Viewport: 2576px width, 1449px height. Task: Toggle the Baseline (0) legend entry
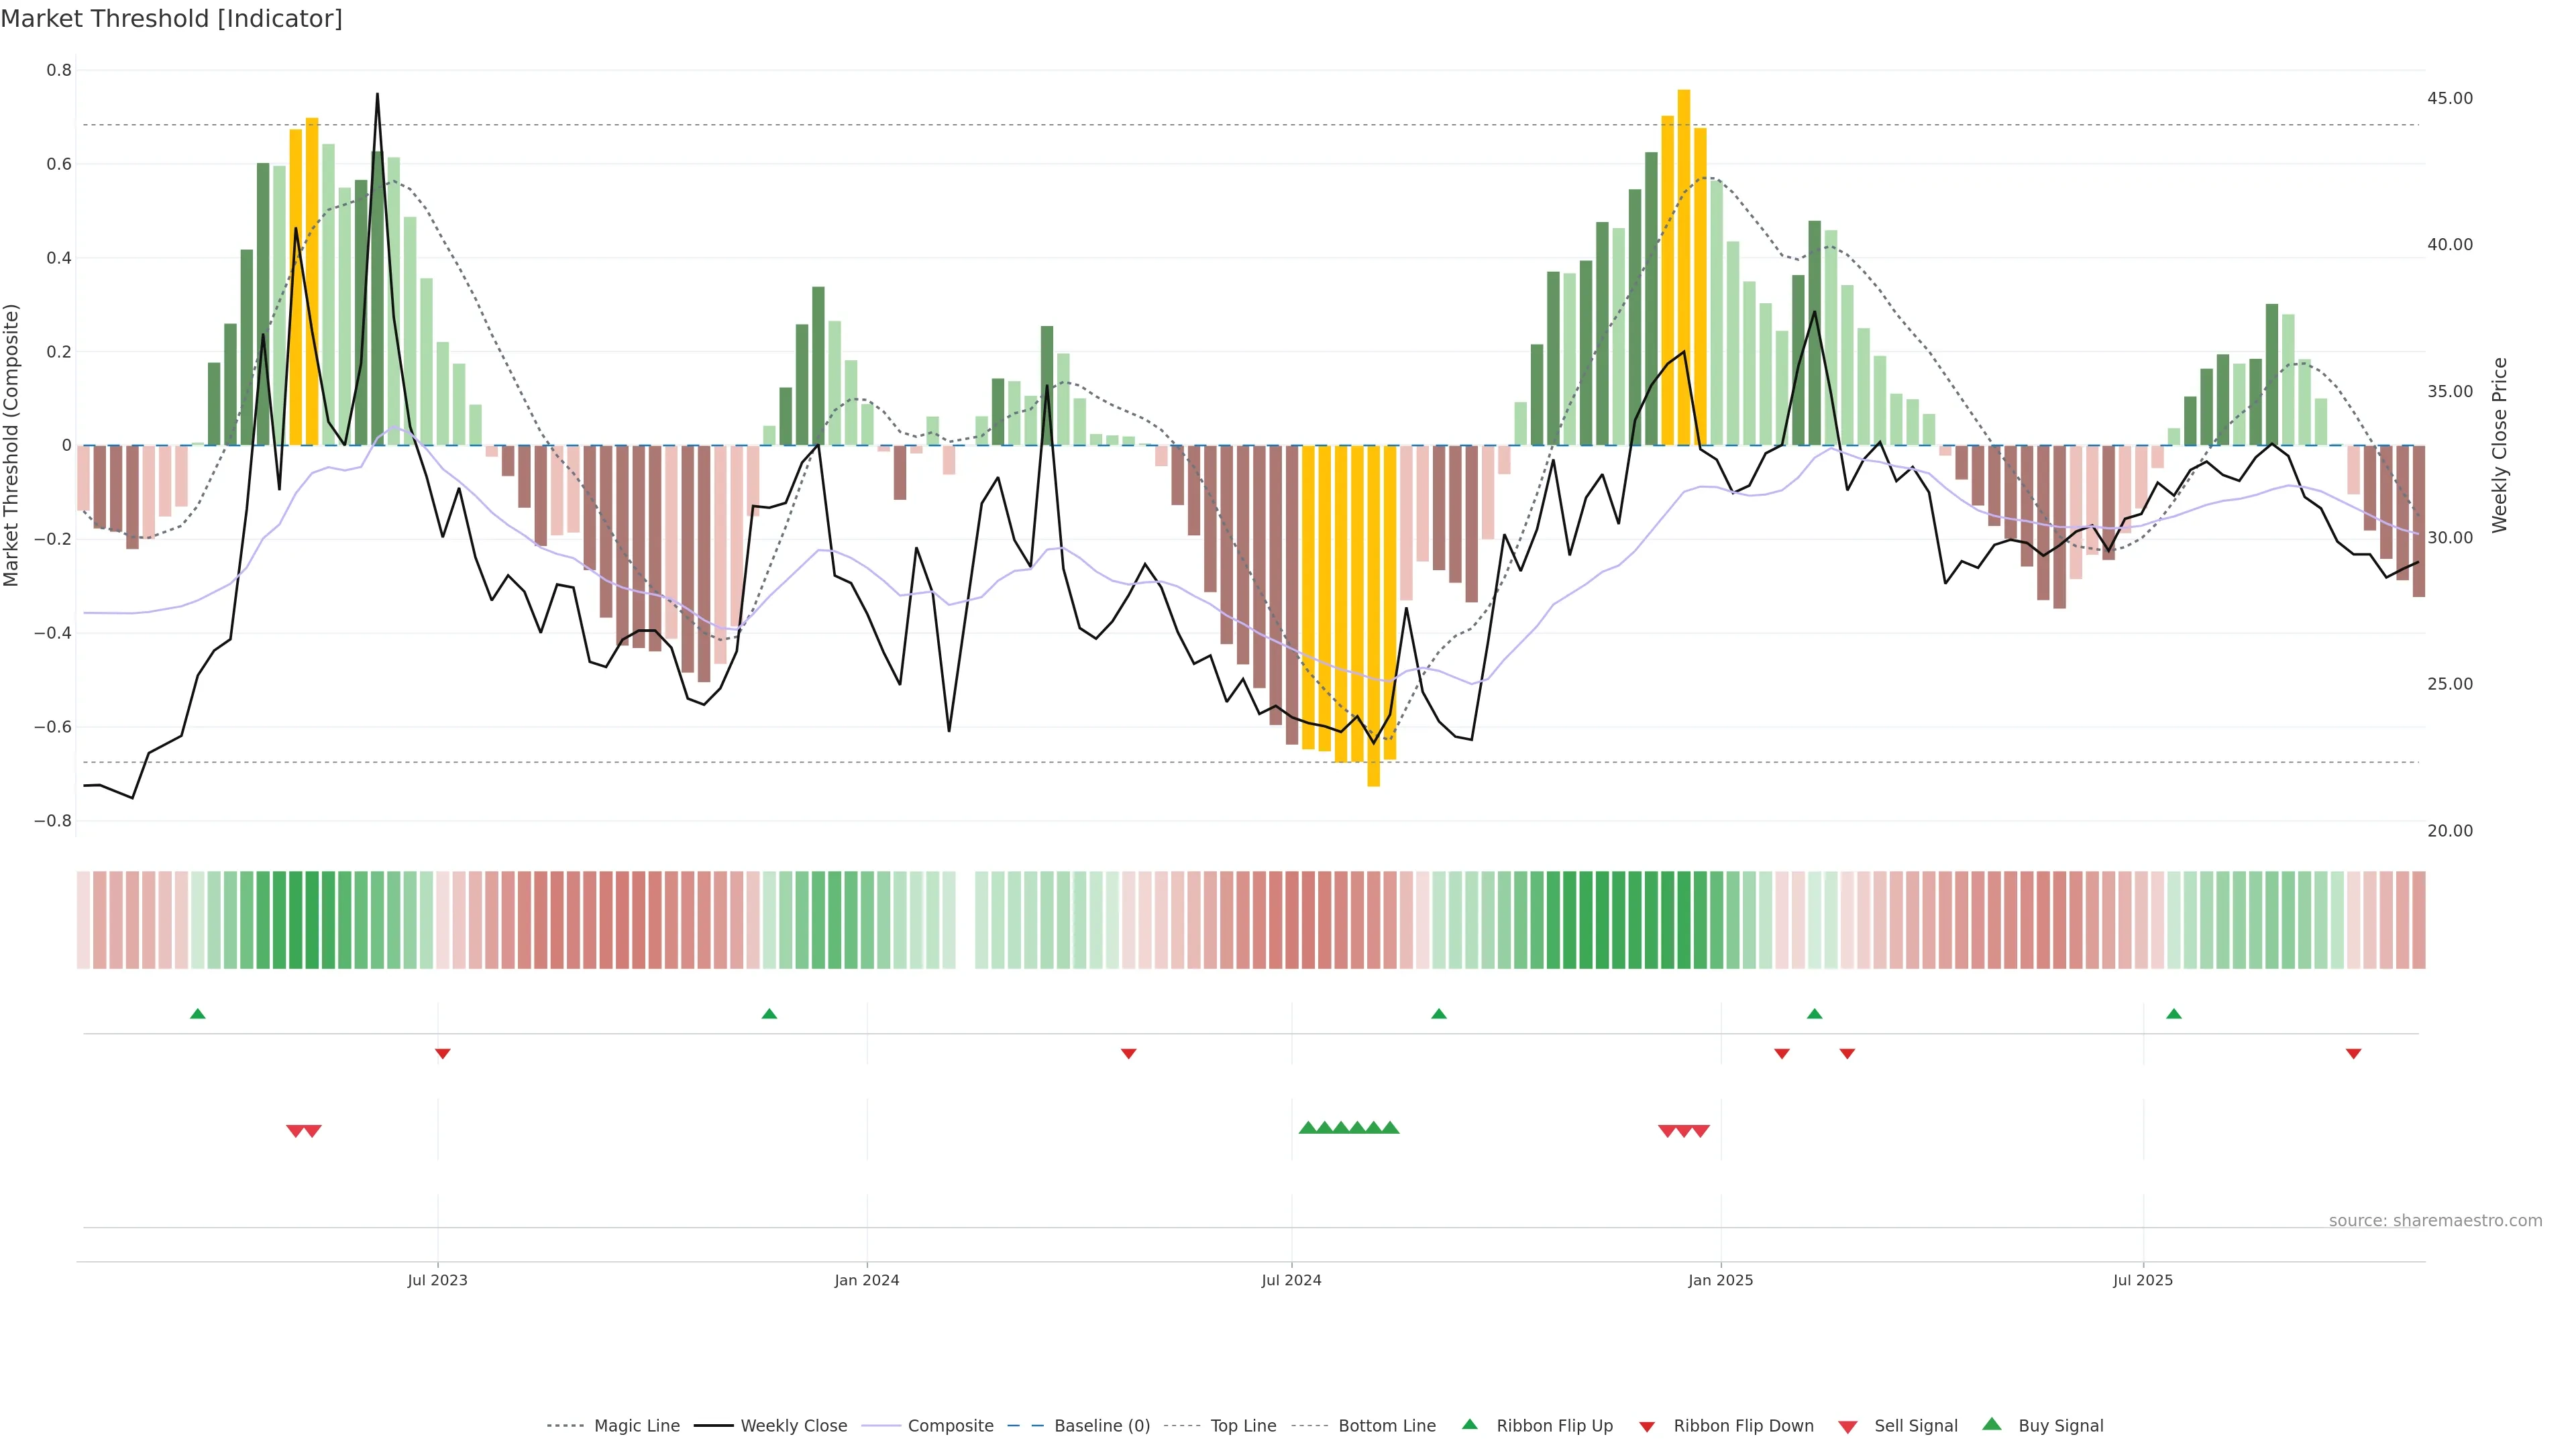(1102, 1426)
